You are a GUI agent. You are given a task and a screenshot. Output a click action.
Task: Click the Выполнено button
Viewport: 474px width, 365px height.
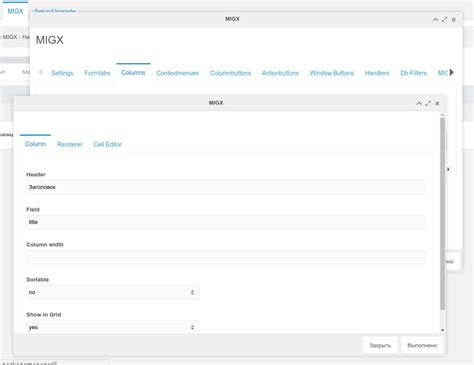(x=422, y=345)
